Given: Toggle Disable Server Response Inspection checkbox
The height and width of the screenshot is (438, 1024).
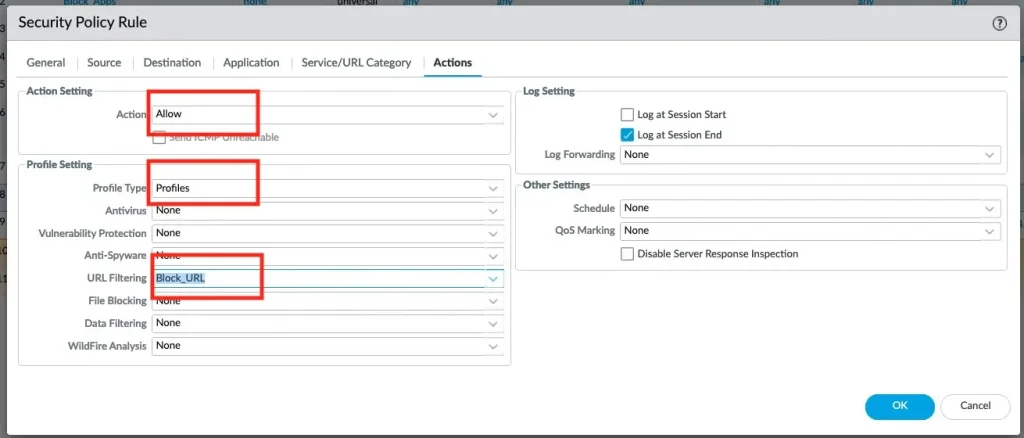Looking at the screenshot, I should 628,254.
